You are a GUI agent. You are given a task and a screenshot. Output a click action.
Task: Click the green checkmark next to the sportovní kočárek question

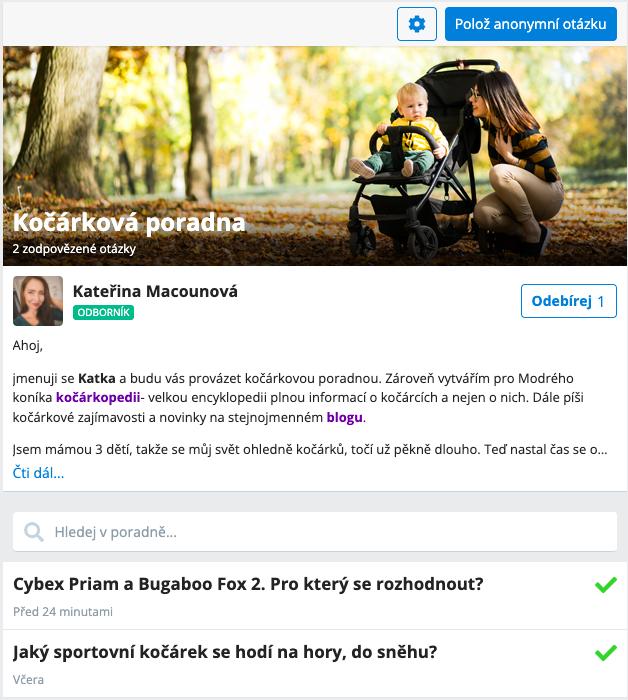(606, 653)
